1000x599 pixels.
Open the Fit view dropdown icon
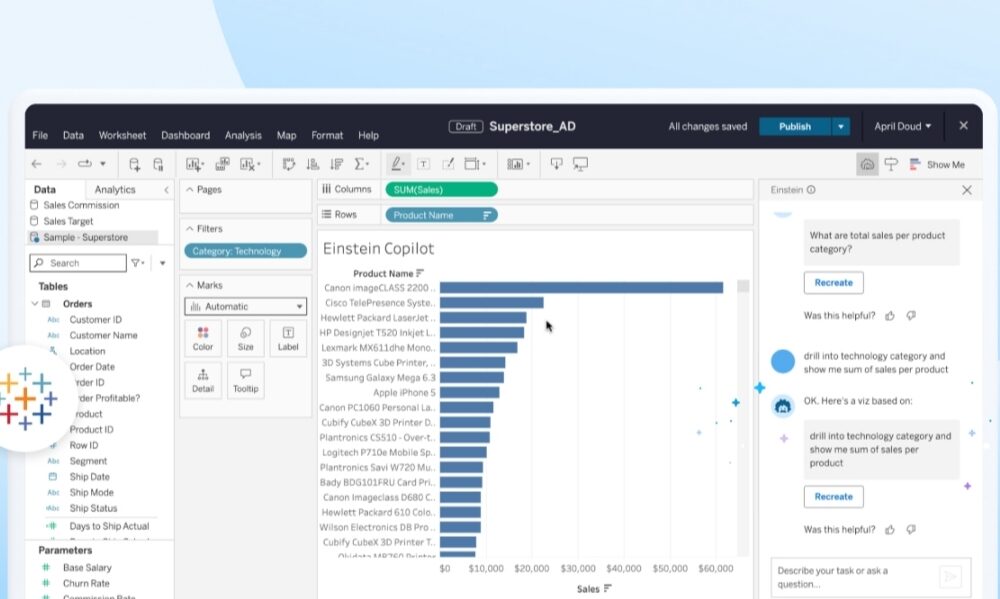tap(474, 164)
